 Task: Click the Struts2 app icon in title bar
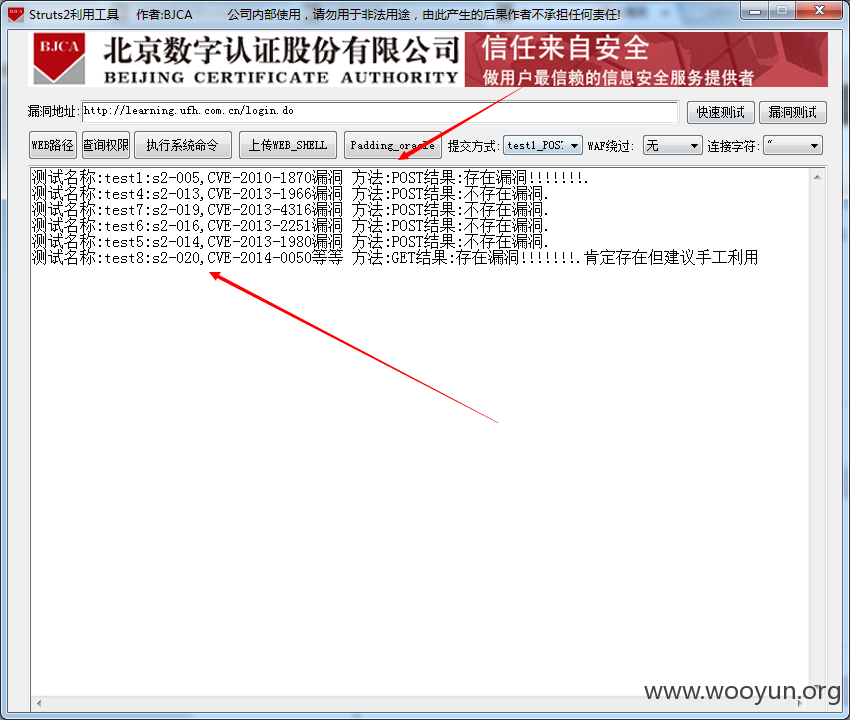coord(16,14)
